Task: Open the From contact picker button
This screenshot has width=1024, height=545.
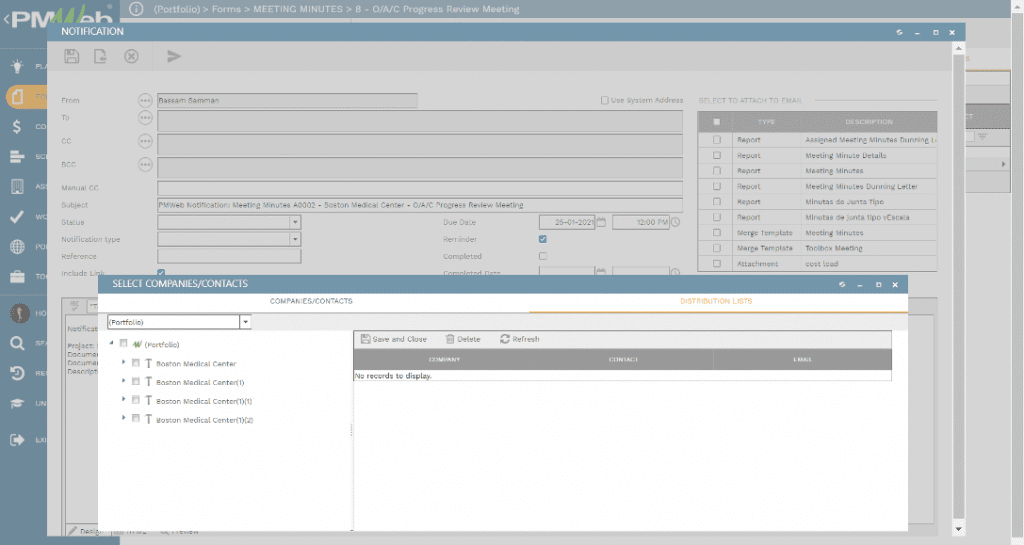Action: (145, 101)
